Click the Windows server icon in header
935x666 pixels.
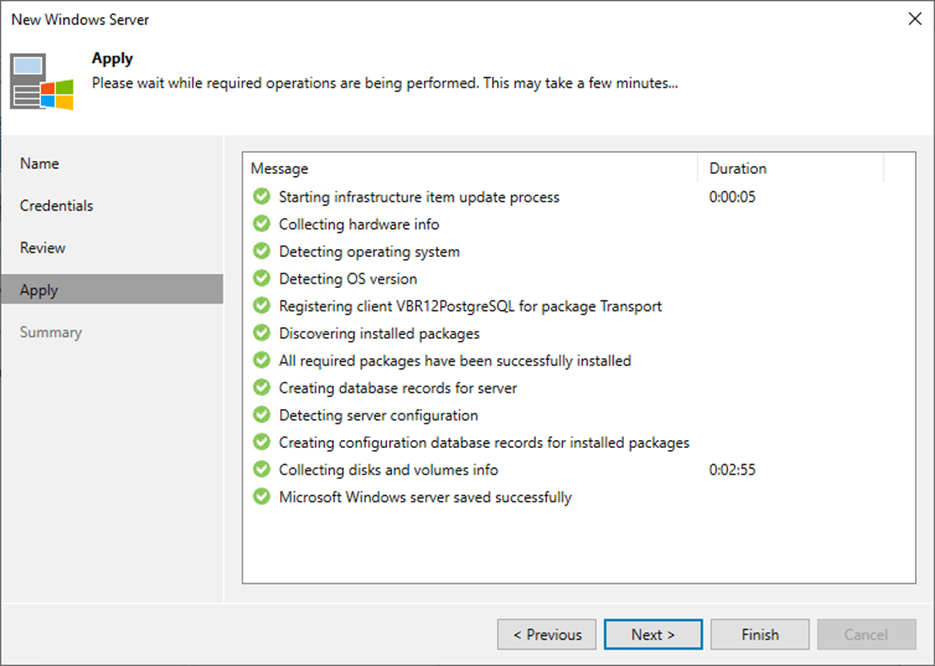point(42,80)
